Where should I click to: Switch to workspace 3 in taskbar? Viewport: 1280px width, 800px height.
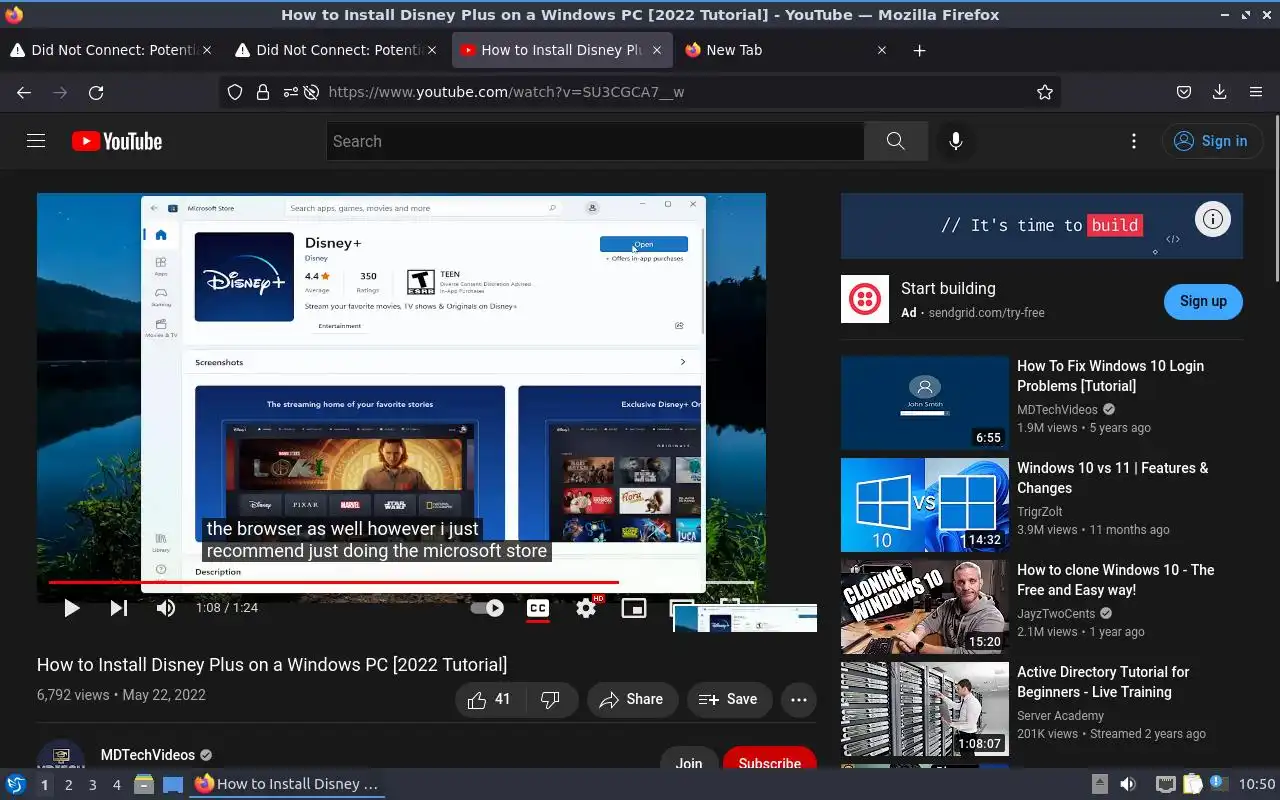[x=92, y=785]
